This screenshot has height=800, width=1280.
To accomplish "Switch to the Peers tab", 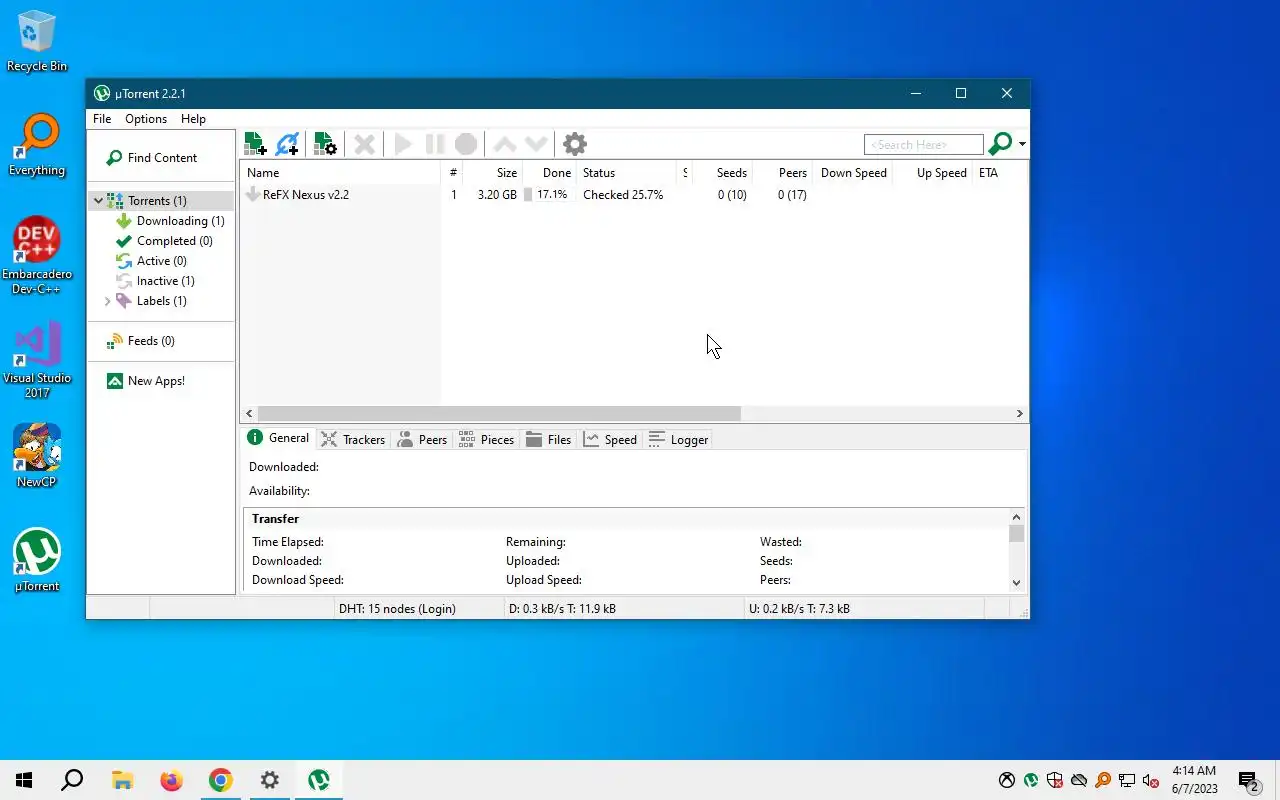I will tap(422, 439).
